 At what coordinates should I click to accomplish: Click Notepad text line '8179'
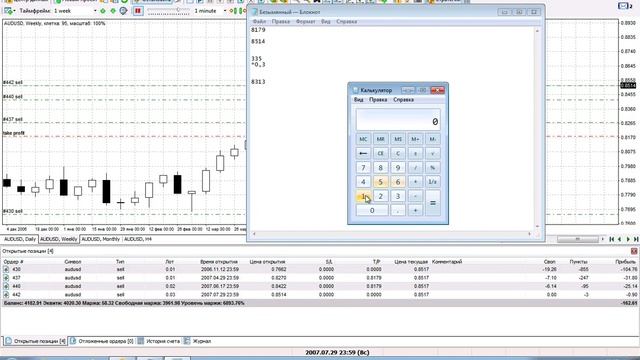point(258,30)
